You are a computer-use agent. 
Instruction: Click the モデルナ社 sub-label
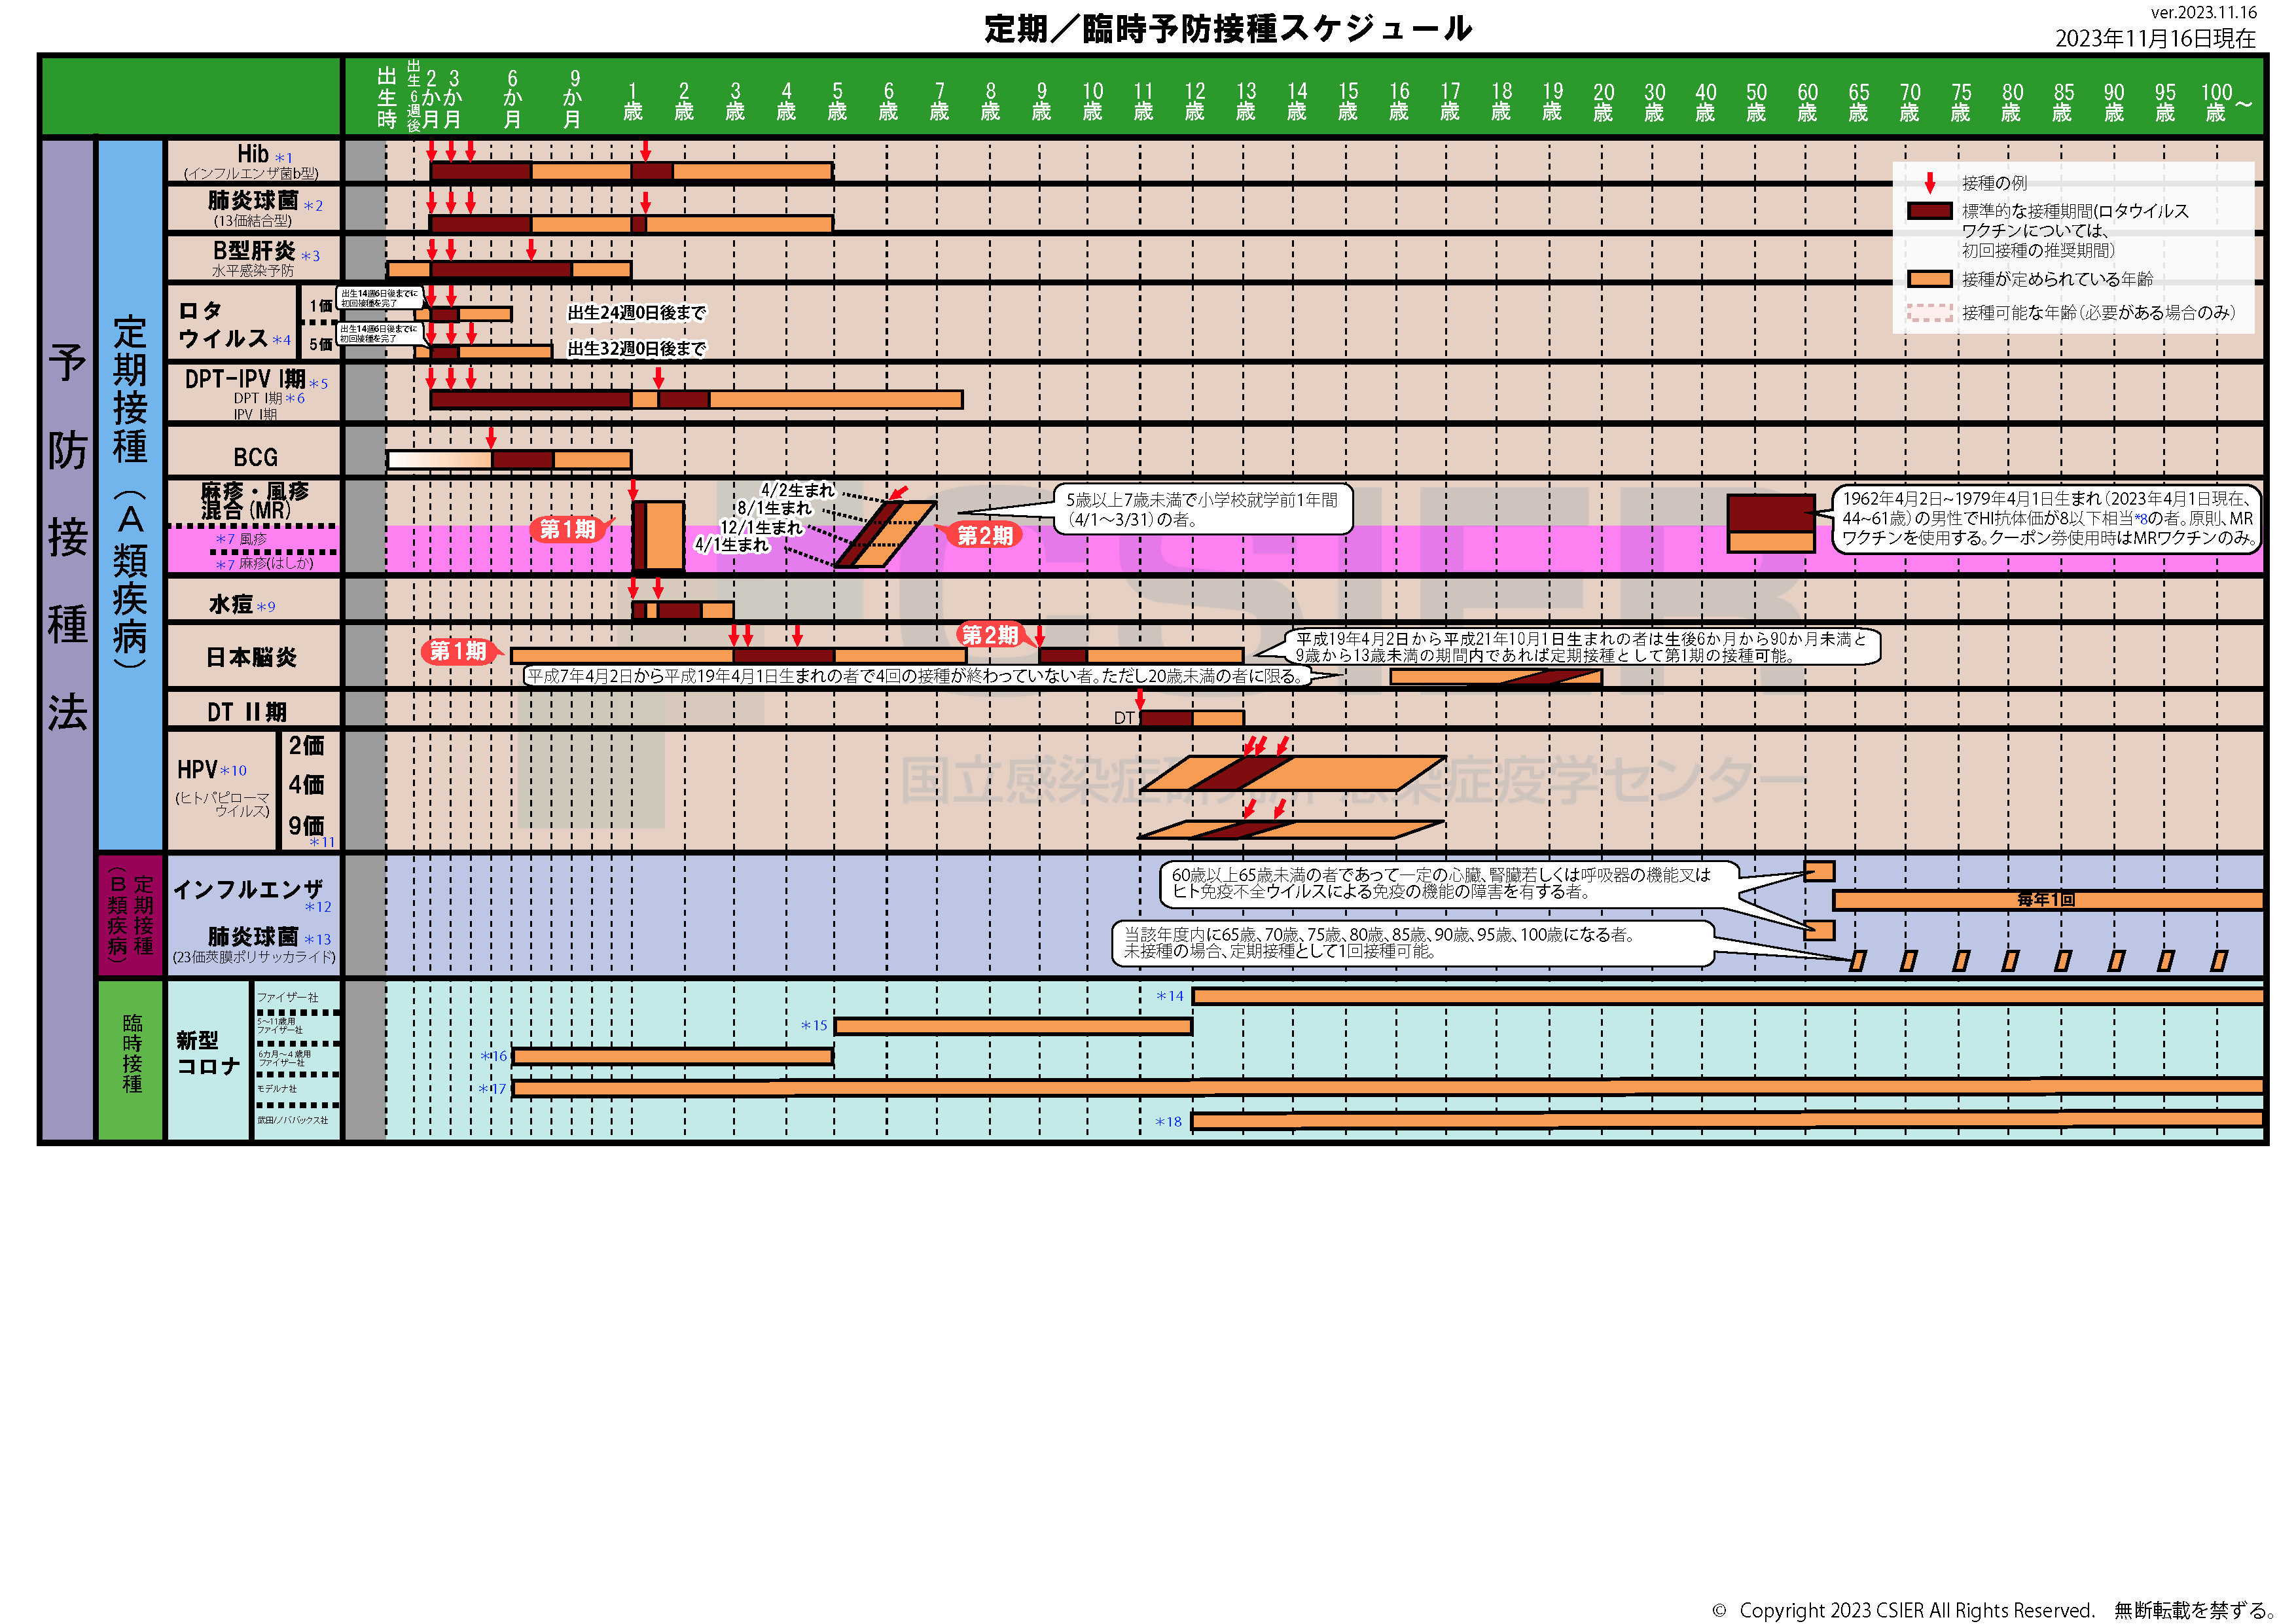277,1088
